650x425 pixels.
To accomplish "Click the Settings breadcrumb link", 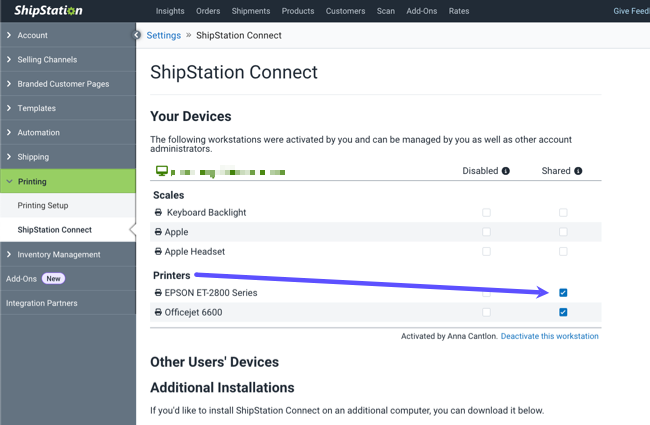I will (163, 35).
